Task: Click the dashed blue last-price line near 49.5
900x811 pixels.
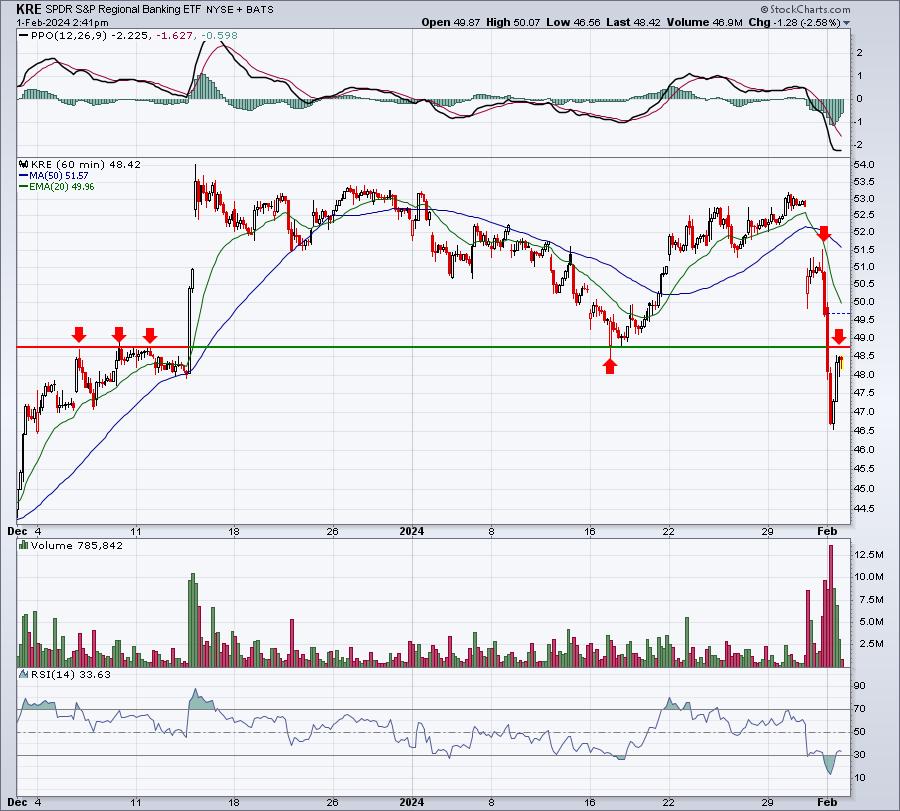Action: (840, 313)
